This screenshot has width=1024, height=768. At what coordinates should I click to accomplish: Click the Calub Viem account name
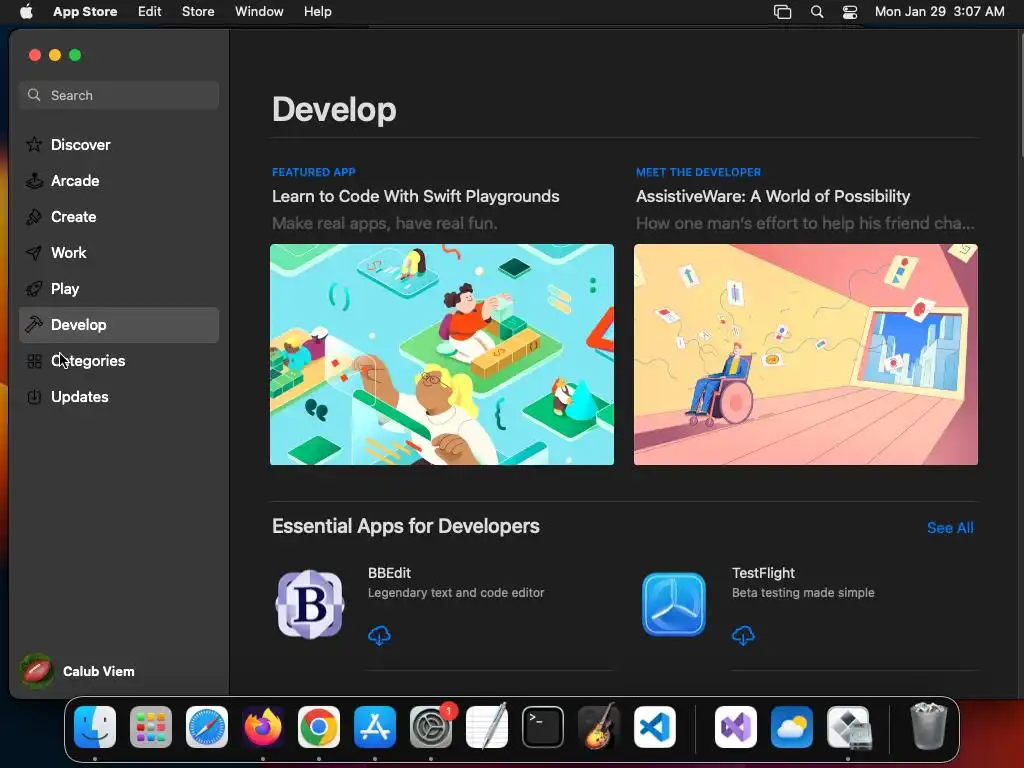[99, 671]
